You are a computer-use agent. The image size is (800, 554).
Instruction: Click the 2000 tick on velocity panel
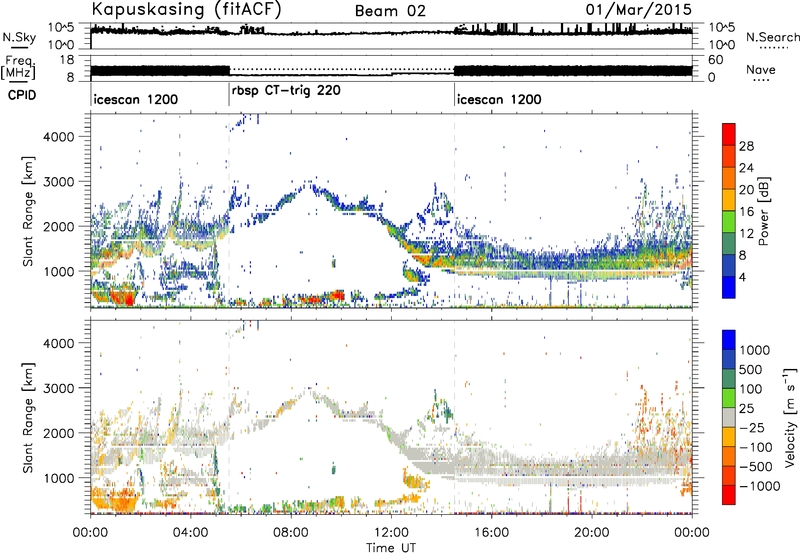(x=61, y=433)
